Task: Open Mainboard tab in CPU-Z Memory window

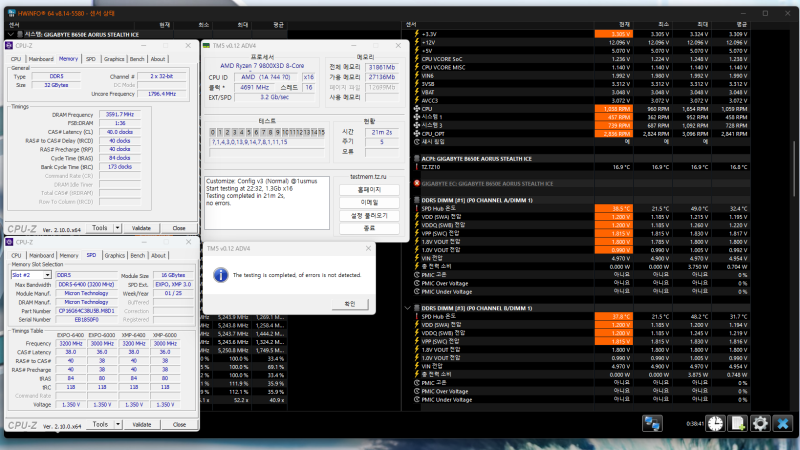Action: [41, 59]
